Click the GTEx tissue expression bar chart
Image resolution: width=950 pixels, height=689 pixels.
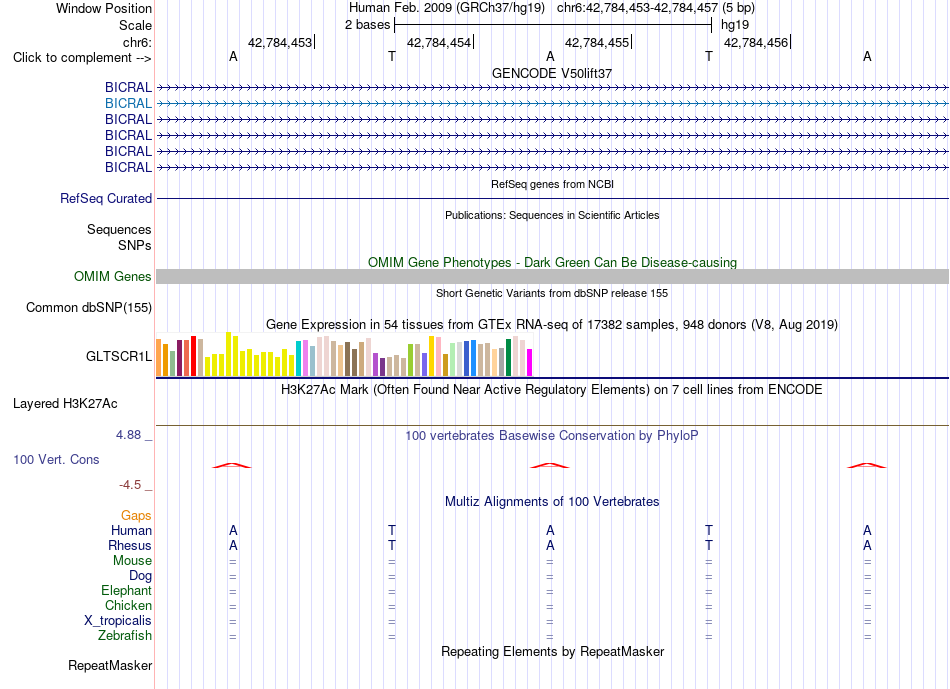344,354
